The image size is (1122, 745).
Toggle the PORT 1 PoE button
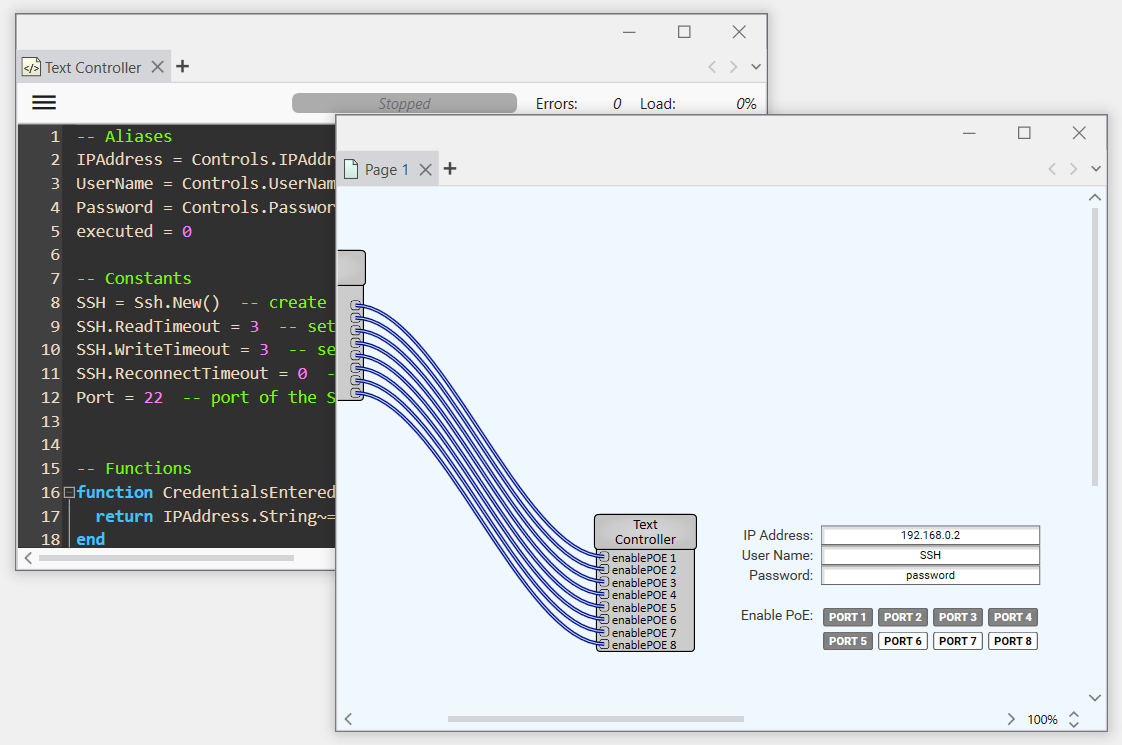pos(848,617)
